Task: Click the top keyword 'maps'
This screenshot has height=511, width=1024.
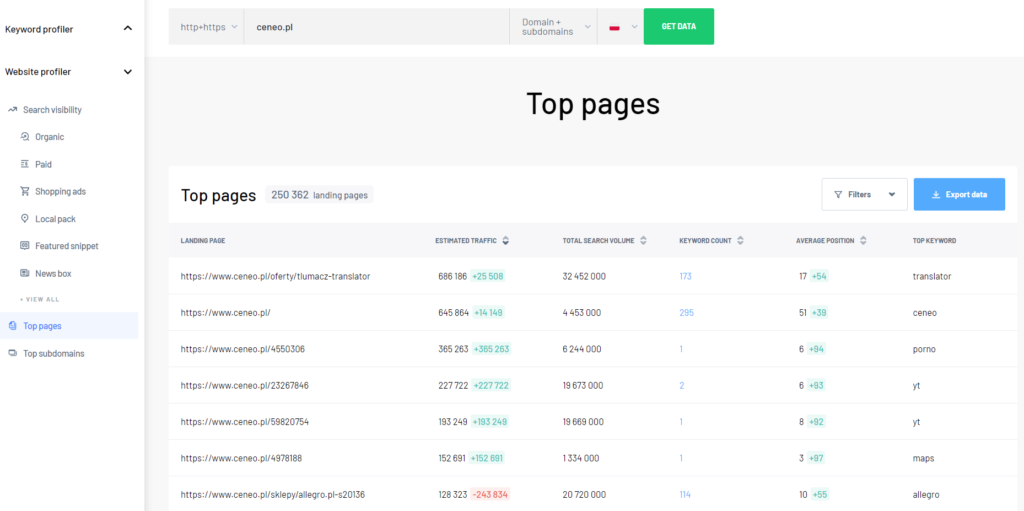Action: tap(923, 459)
